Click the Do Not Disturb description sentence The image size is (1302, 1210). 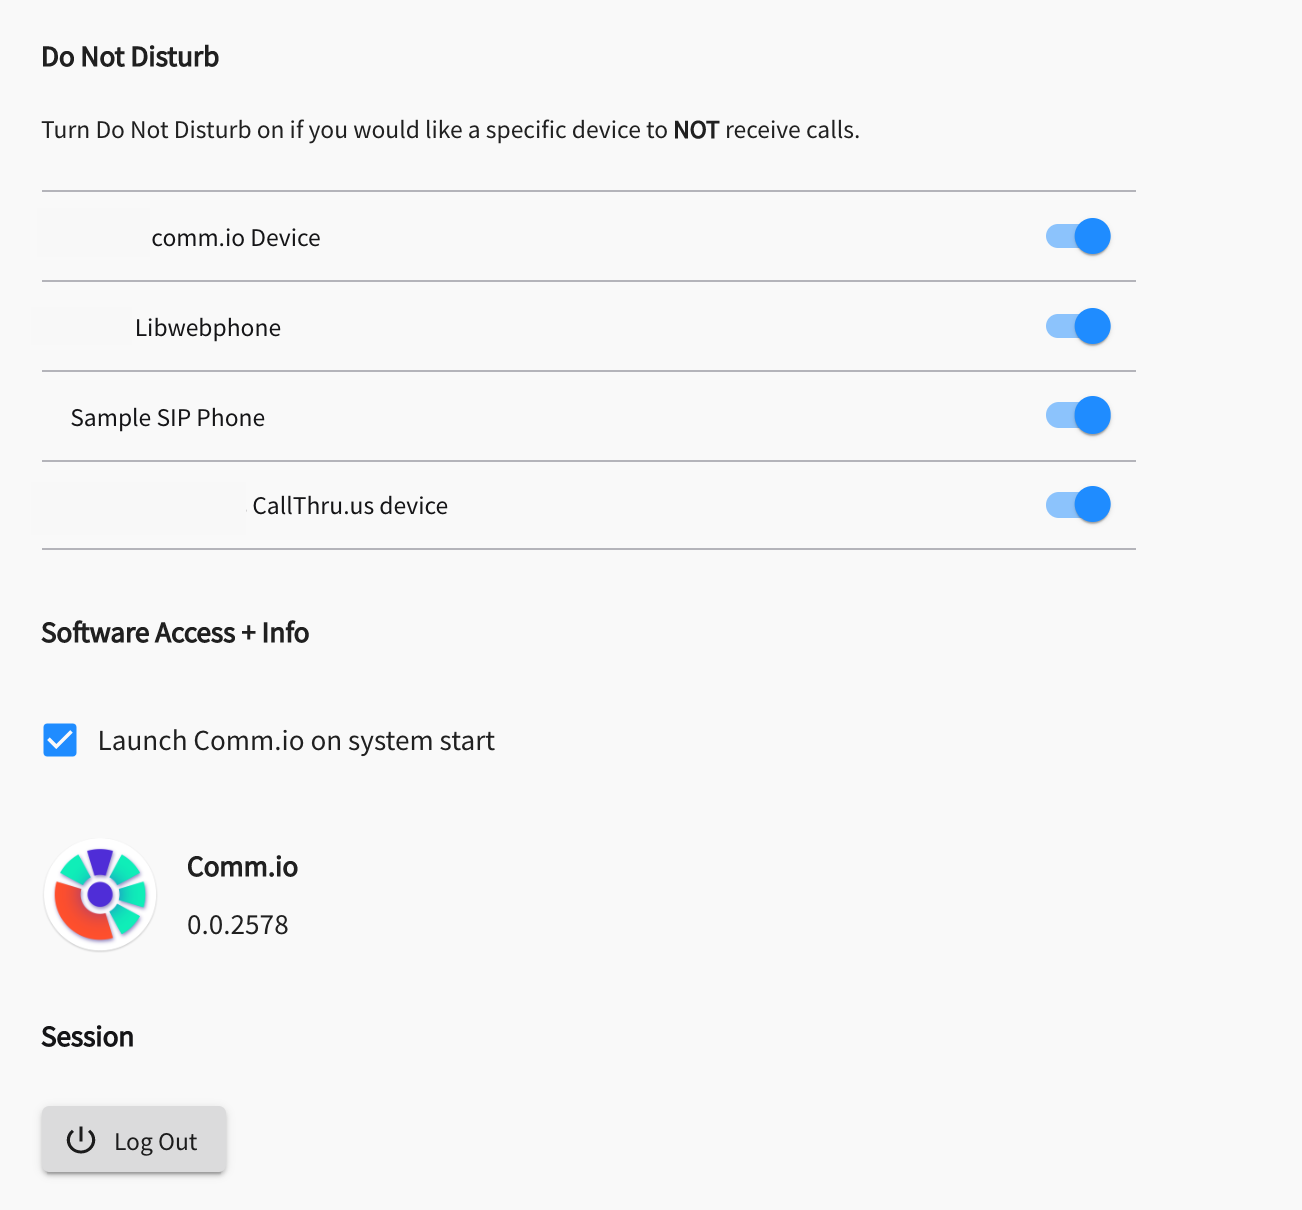coord(451,130)
